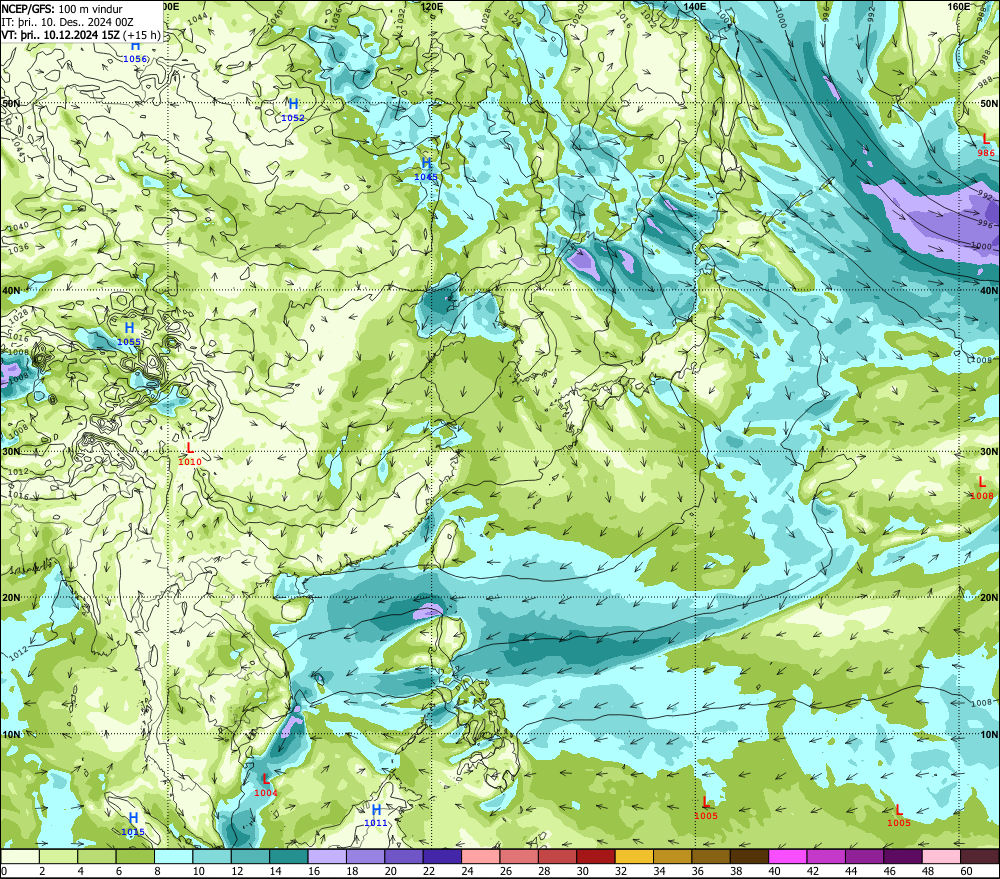Screen dimensions: 1000x879
Task: Select the low pressure label L 1004
Action: click(x=266, y=785)
